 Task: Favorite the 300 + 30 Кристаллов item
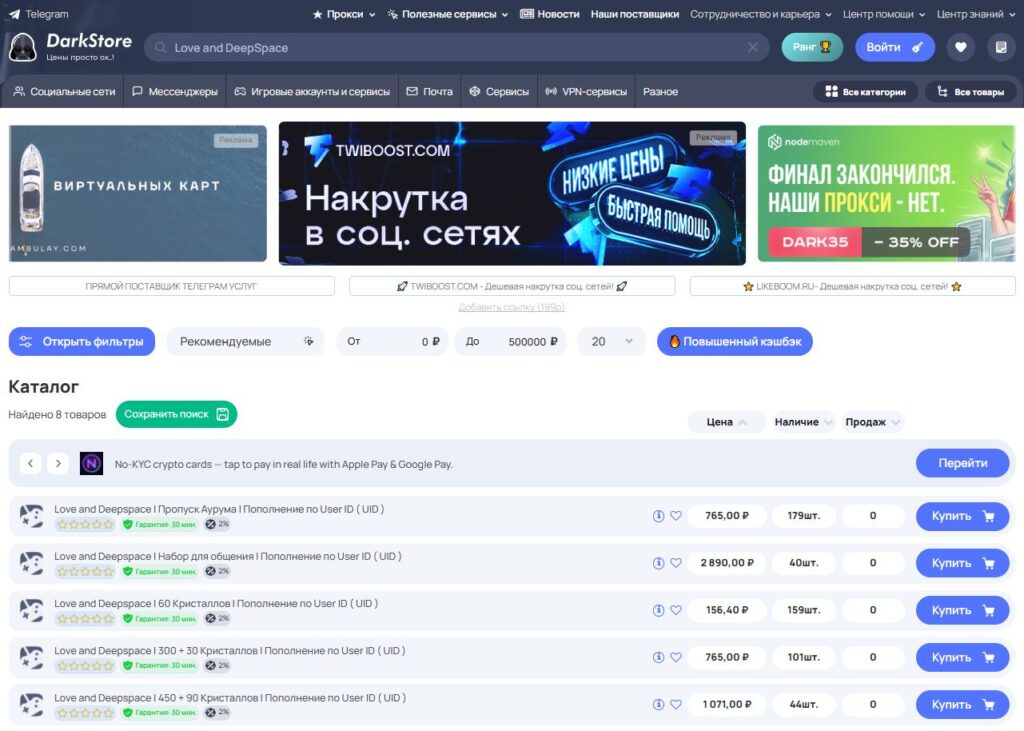[676, 657]
